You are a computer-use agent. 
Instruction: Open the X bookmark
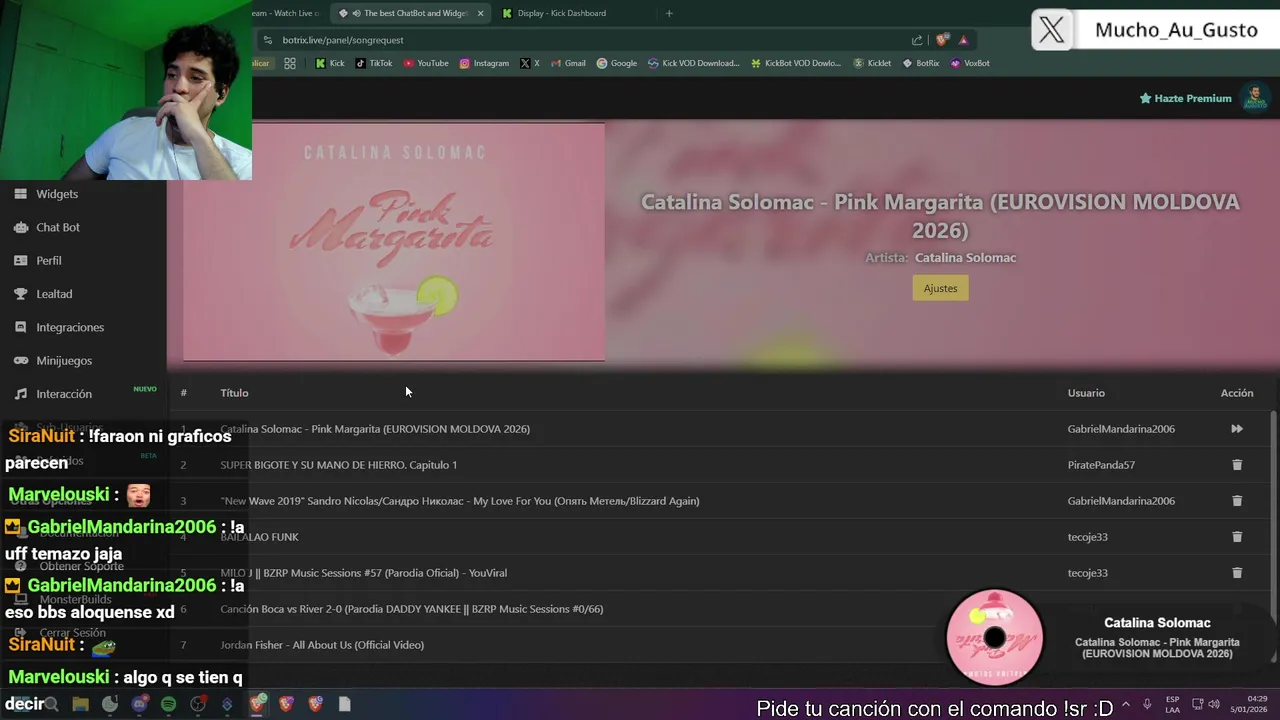coord(530,63)
